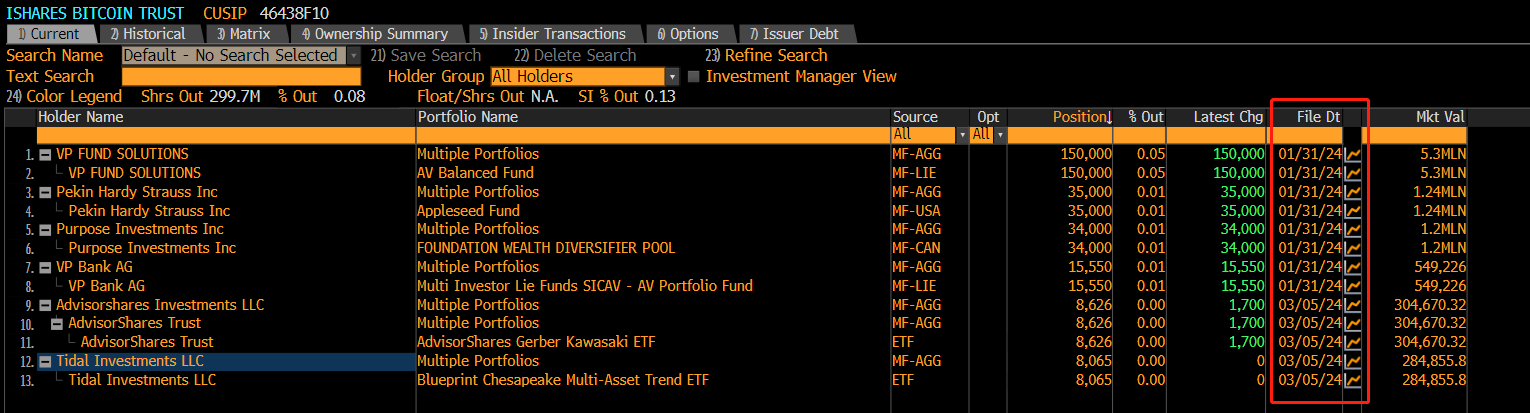Click chart icon for VP Bank AG row 7
This screenshot has width=1530, height=413.
1353,267
